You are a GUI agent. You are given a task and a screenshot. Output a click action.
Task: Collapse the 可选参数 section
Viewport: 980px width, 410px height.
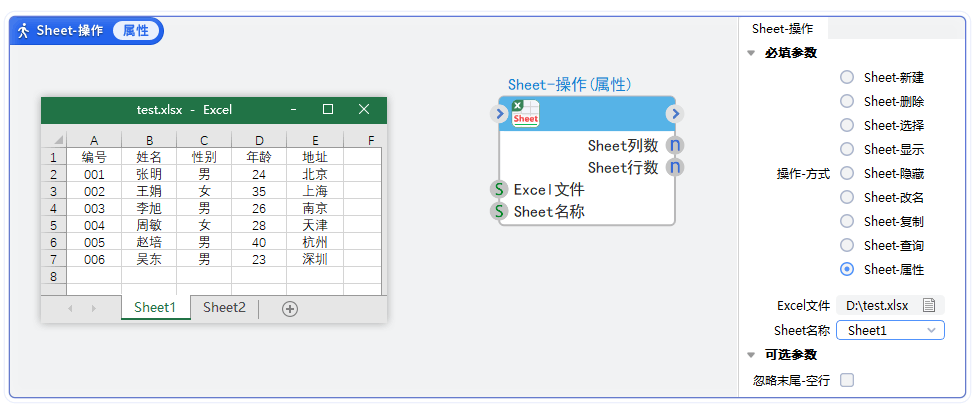click(751, 355)
